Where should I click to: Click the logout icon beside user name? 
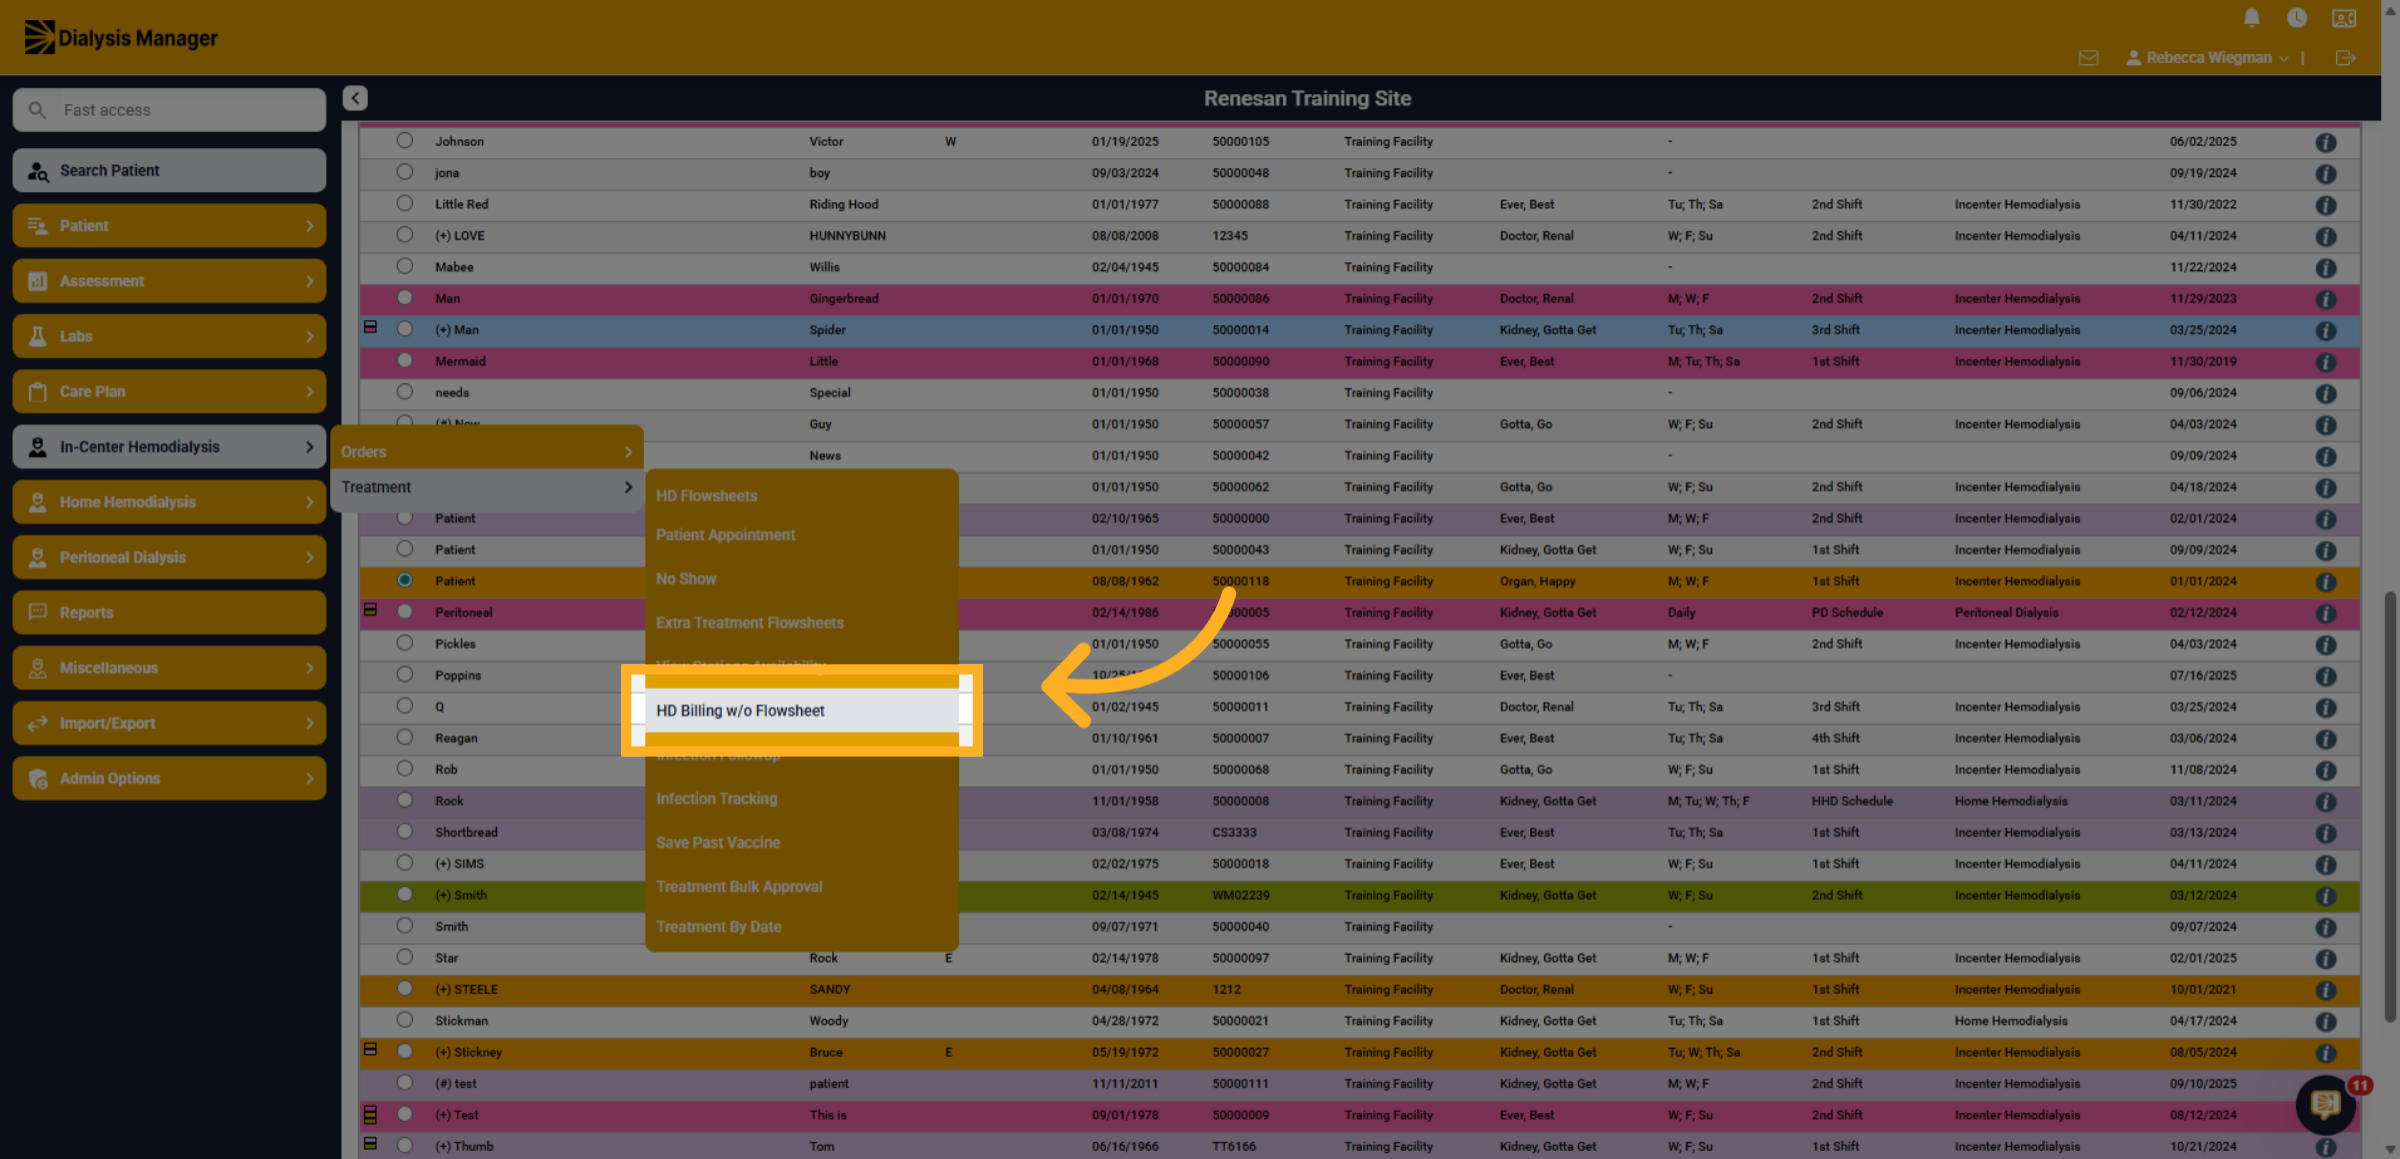click(x=2345, y=58)
